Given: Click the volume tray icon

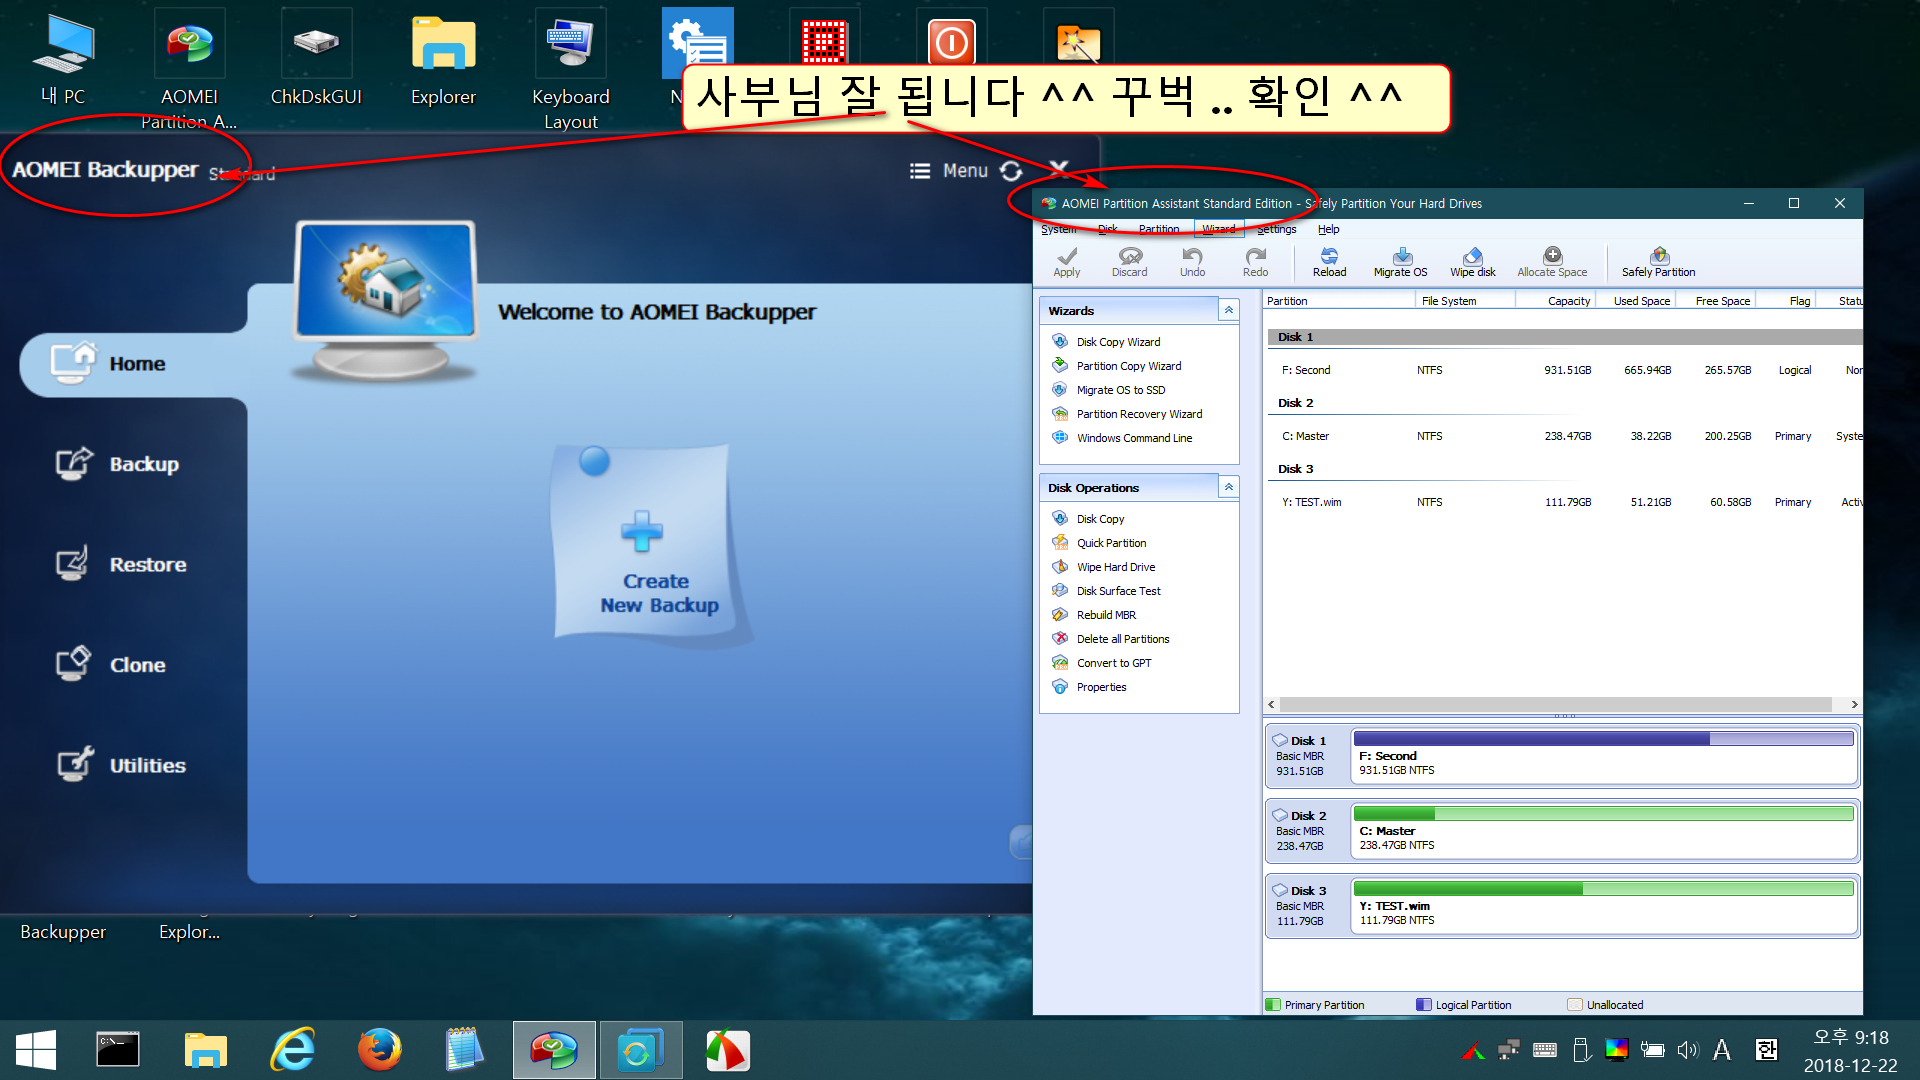Looking at the screenshot, I should [1687, 1050].
